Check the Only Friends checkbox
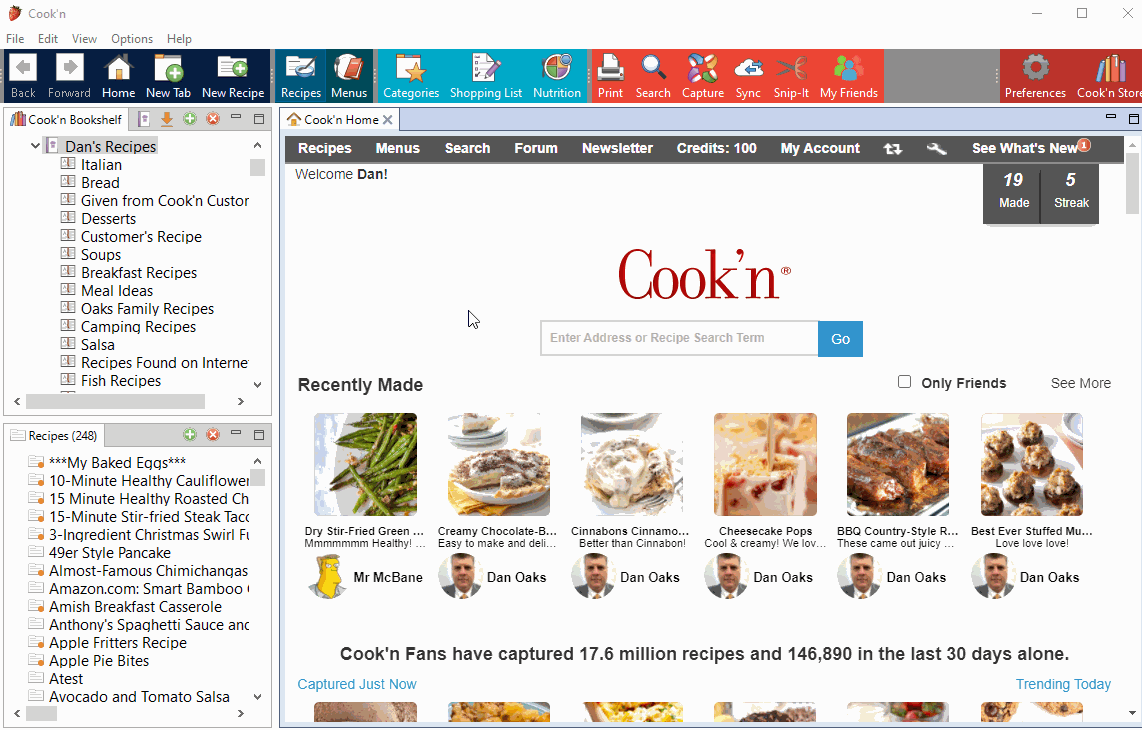 (905, 382)
